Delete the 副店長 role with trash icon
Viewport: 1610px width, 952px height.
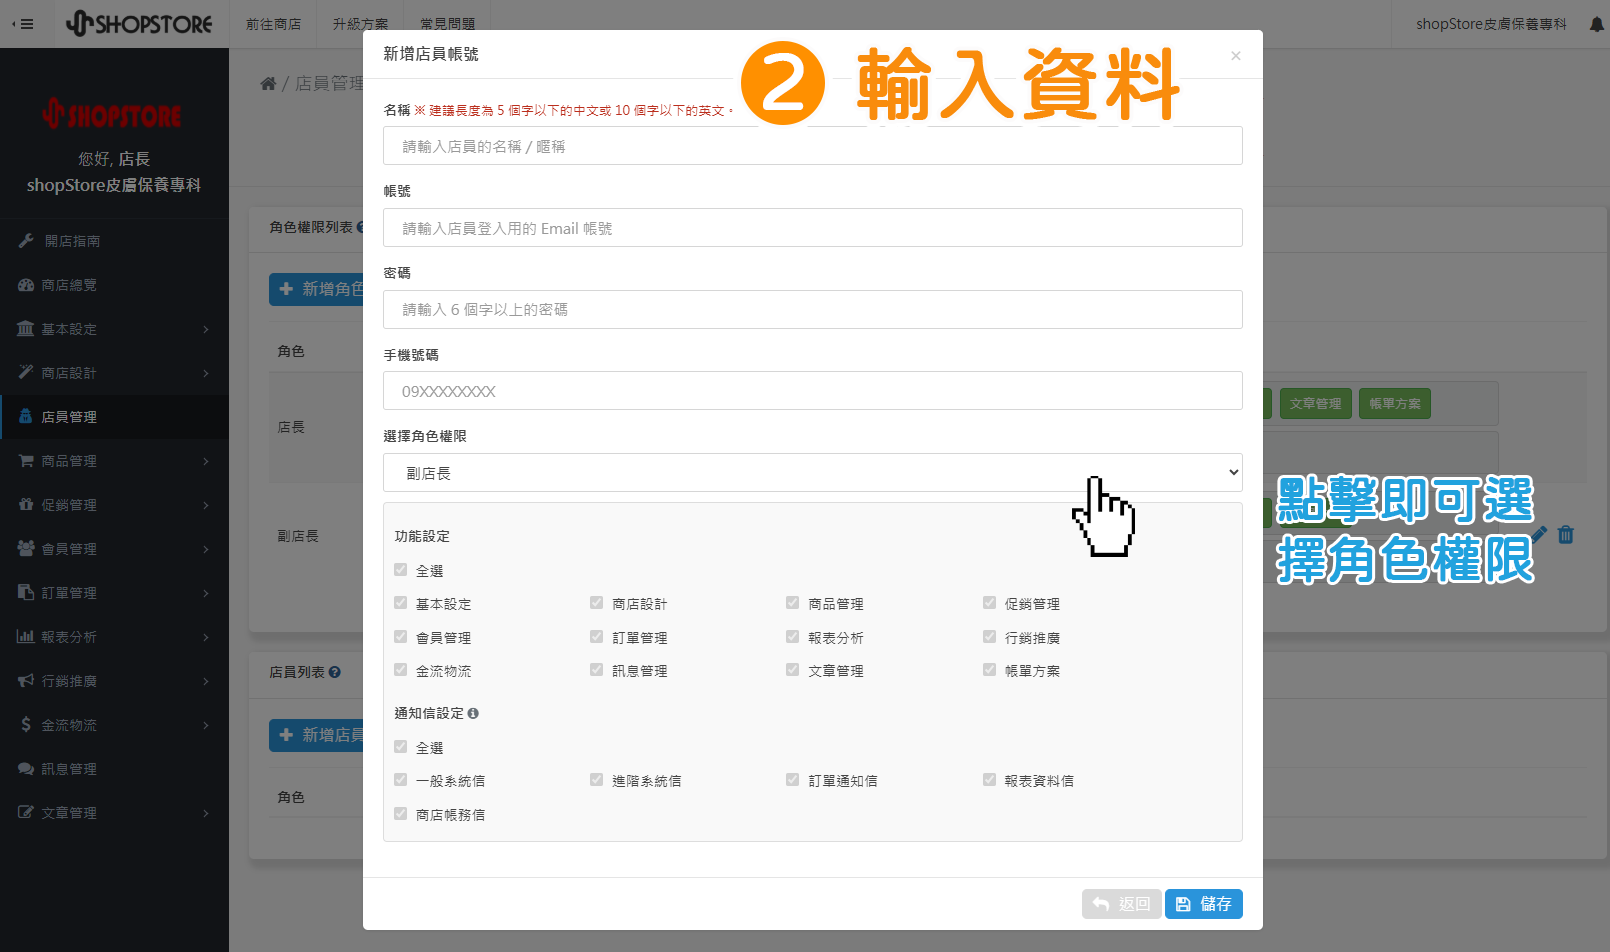(x=1566, y=535)
